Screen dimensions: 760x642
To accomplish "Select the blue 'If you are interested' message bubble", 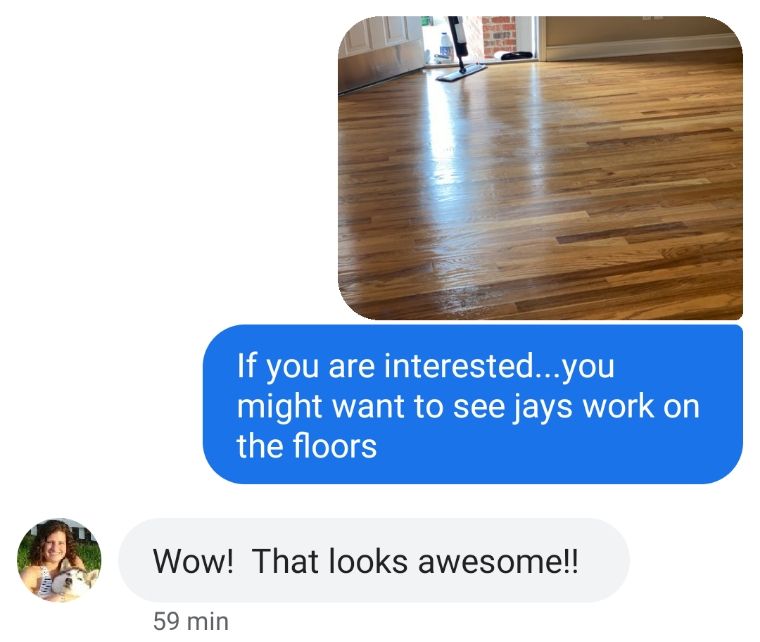I will tap(473, 404).
